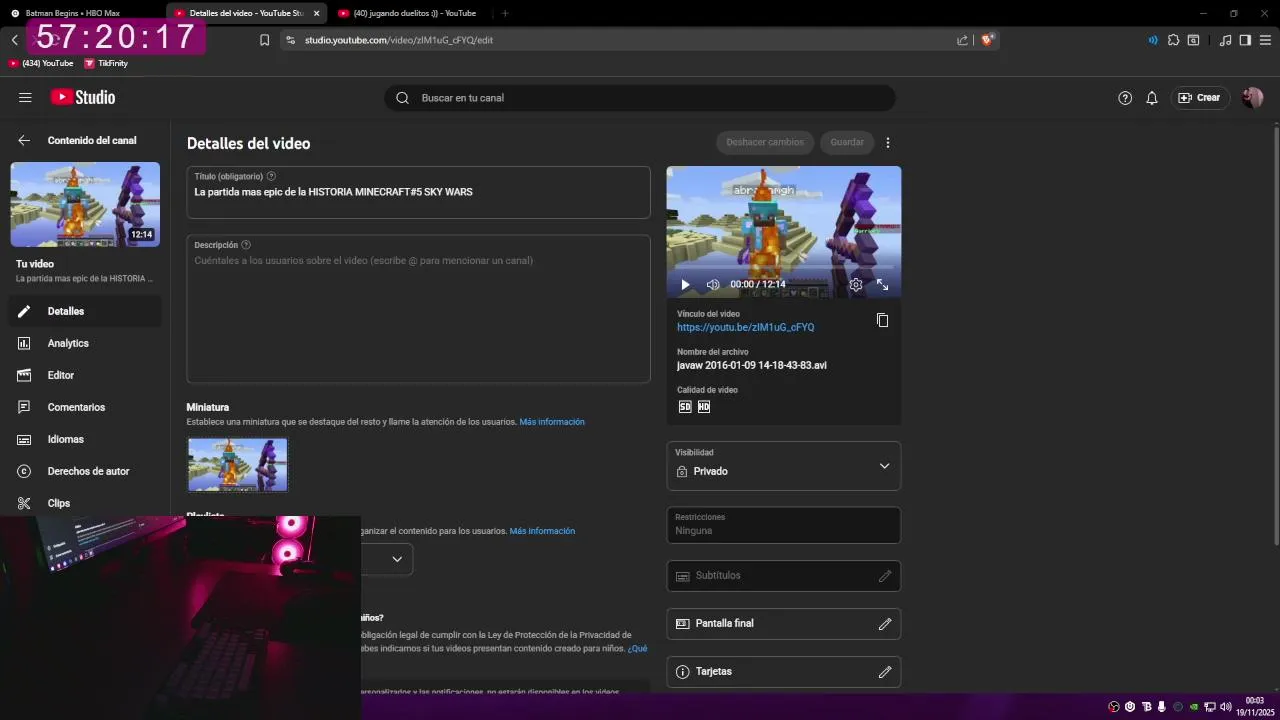Play the video preview
The width and height of the screenshot is (1280, 720).
coord(685,285)
